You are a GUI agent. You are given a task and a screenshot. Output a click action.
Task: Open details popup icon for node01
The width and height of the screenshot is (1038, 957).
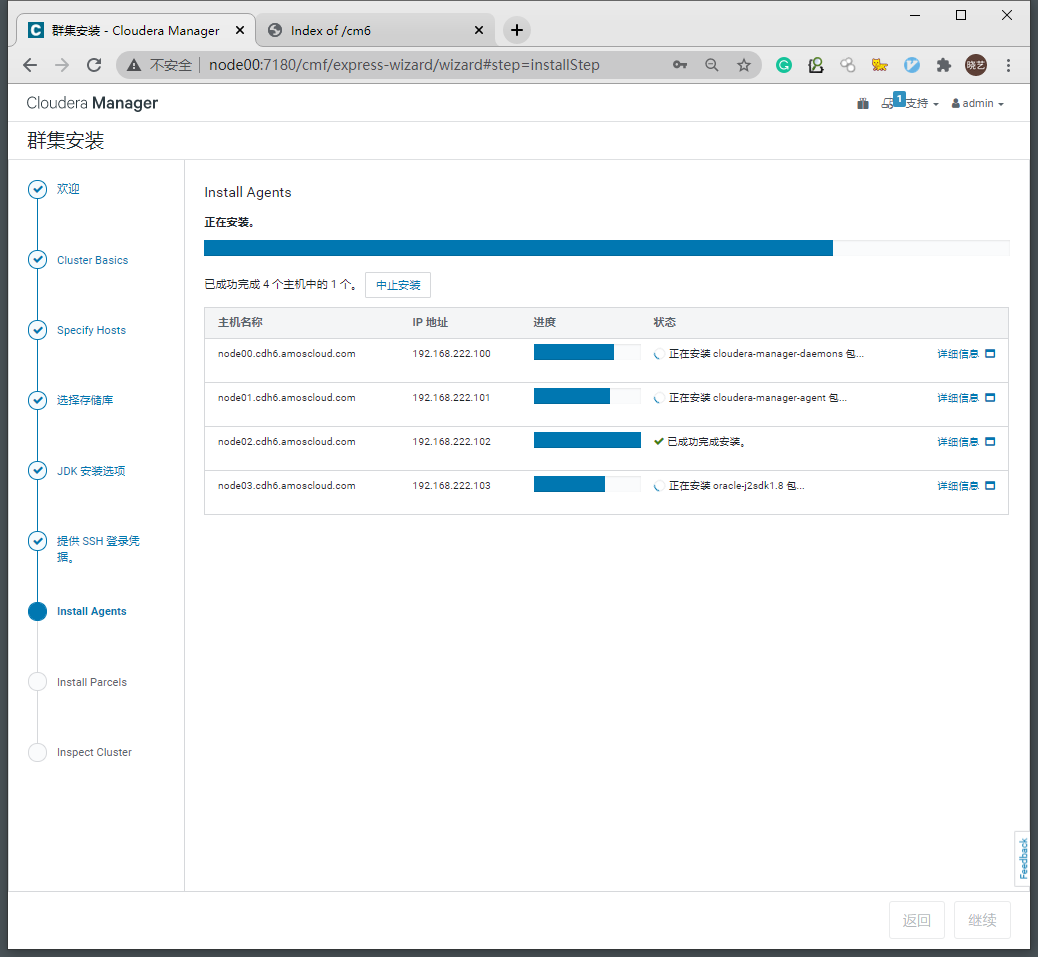tap(990, 398)
